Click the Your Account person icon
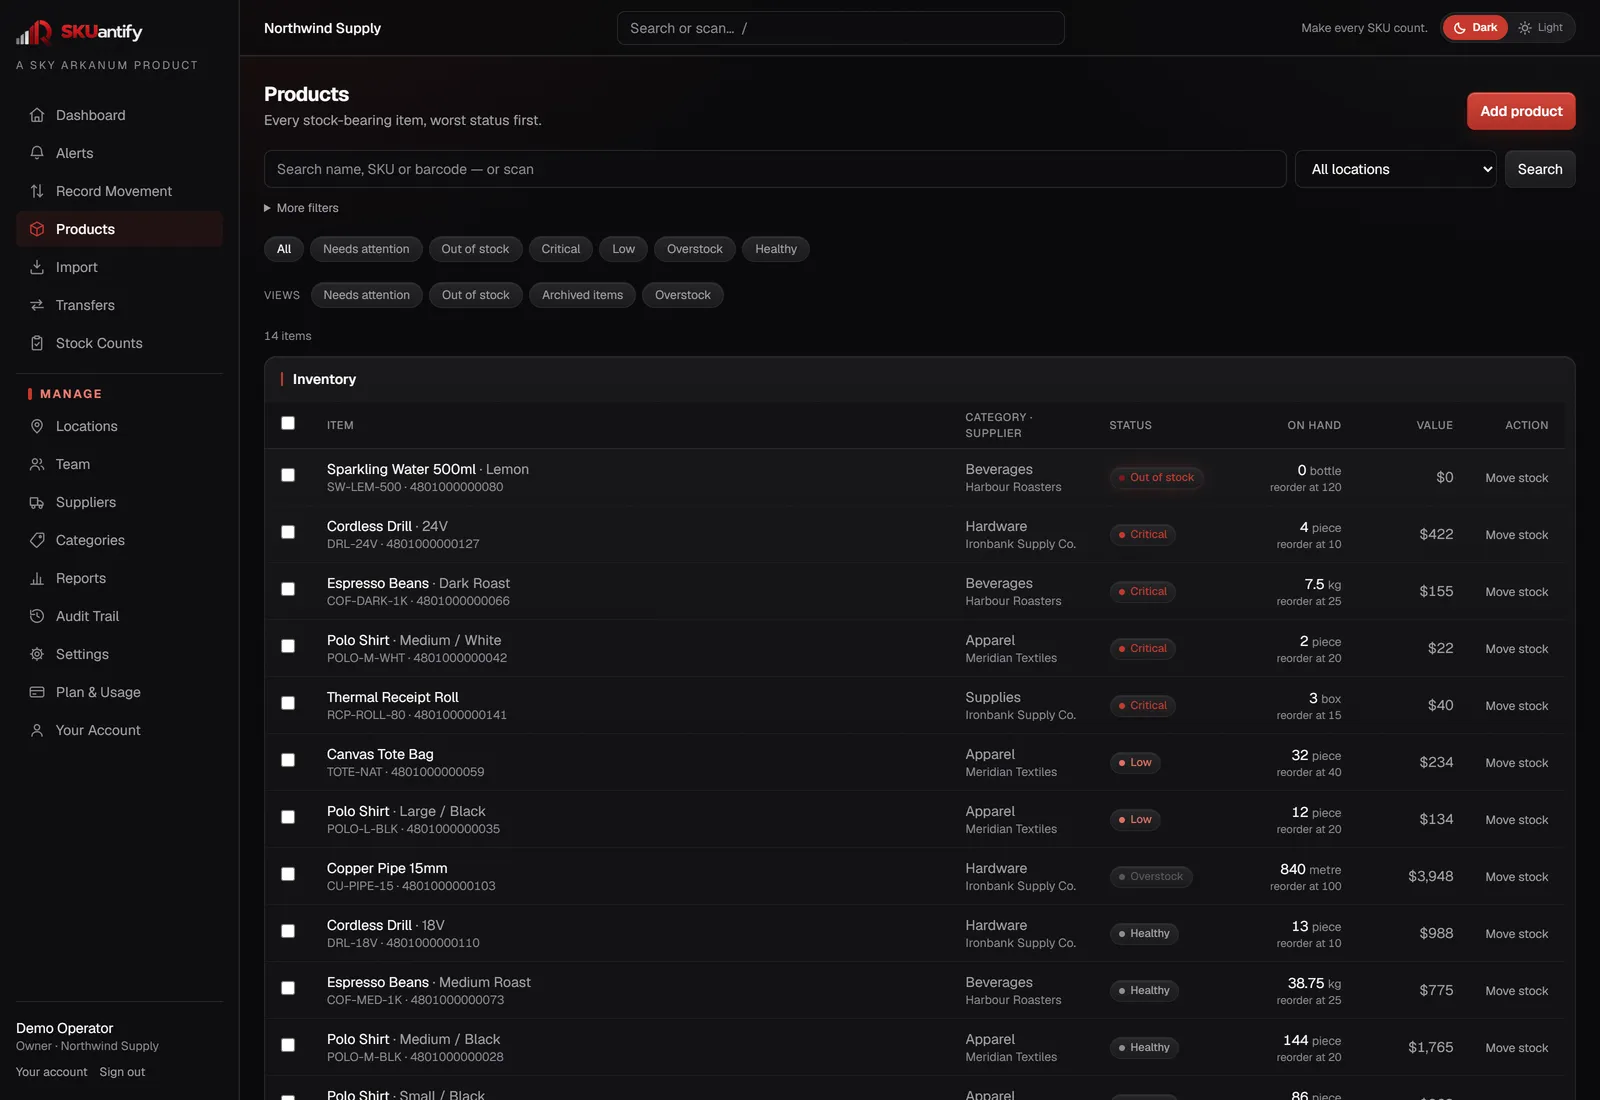Image resolution: width=1600 pixels, height=1100 pixels. pyautogui.click(x=37, y=730)
